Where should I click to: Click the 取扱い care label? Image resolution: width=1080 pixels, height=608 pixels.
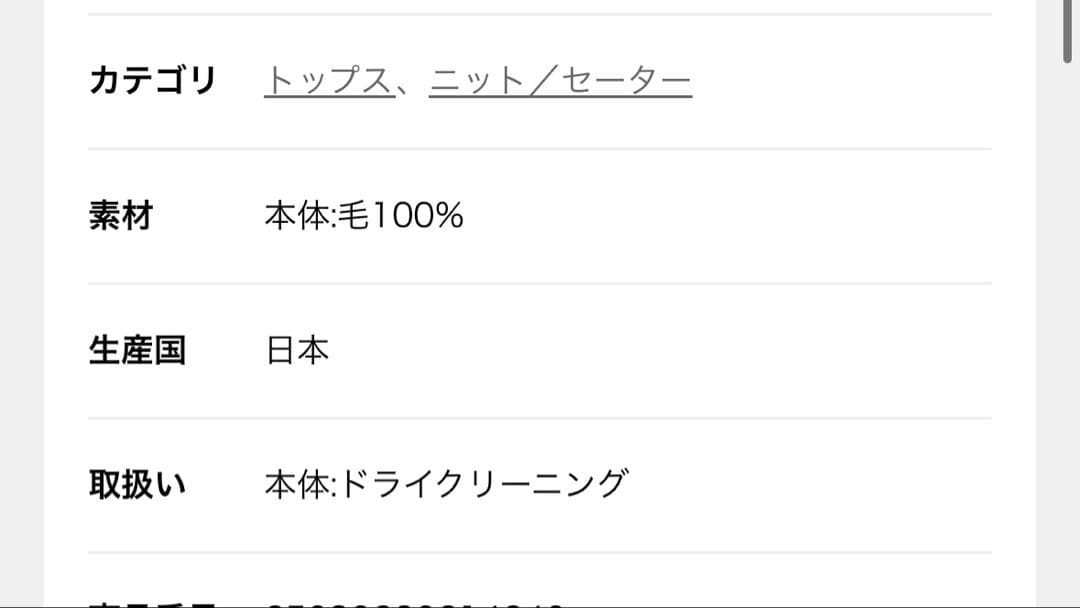tap(135, 481)
